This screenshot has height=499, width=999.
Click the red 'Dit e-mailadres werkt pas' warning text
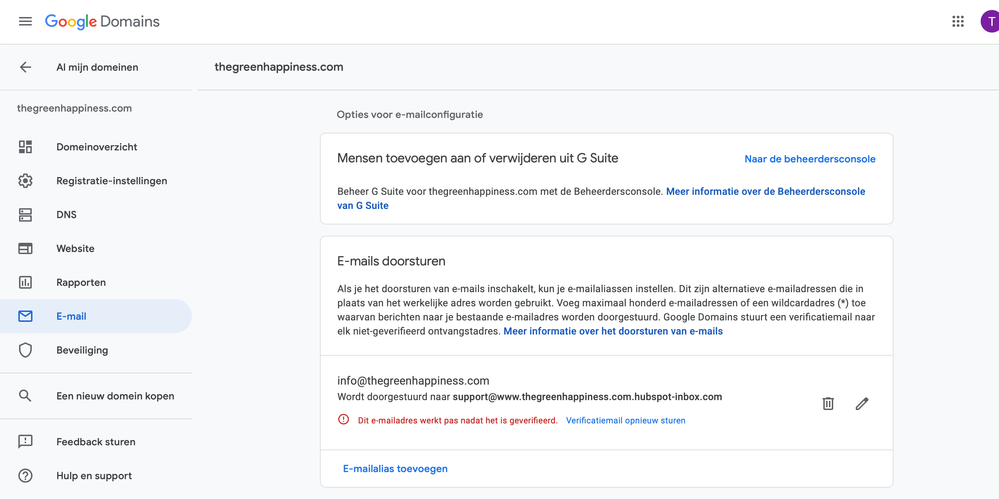point(458,421)
